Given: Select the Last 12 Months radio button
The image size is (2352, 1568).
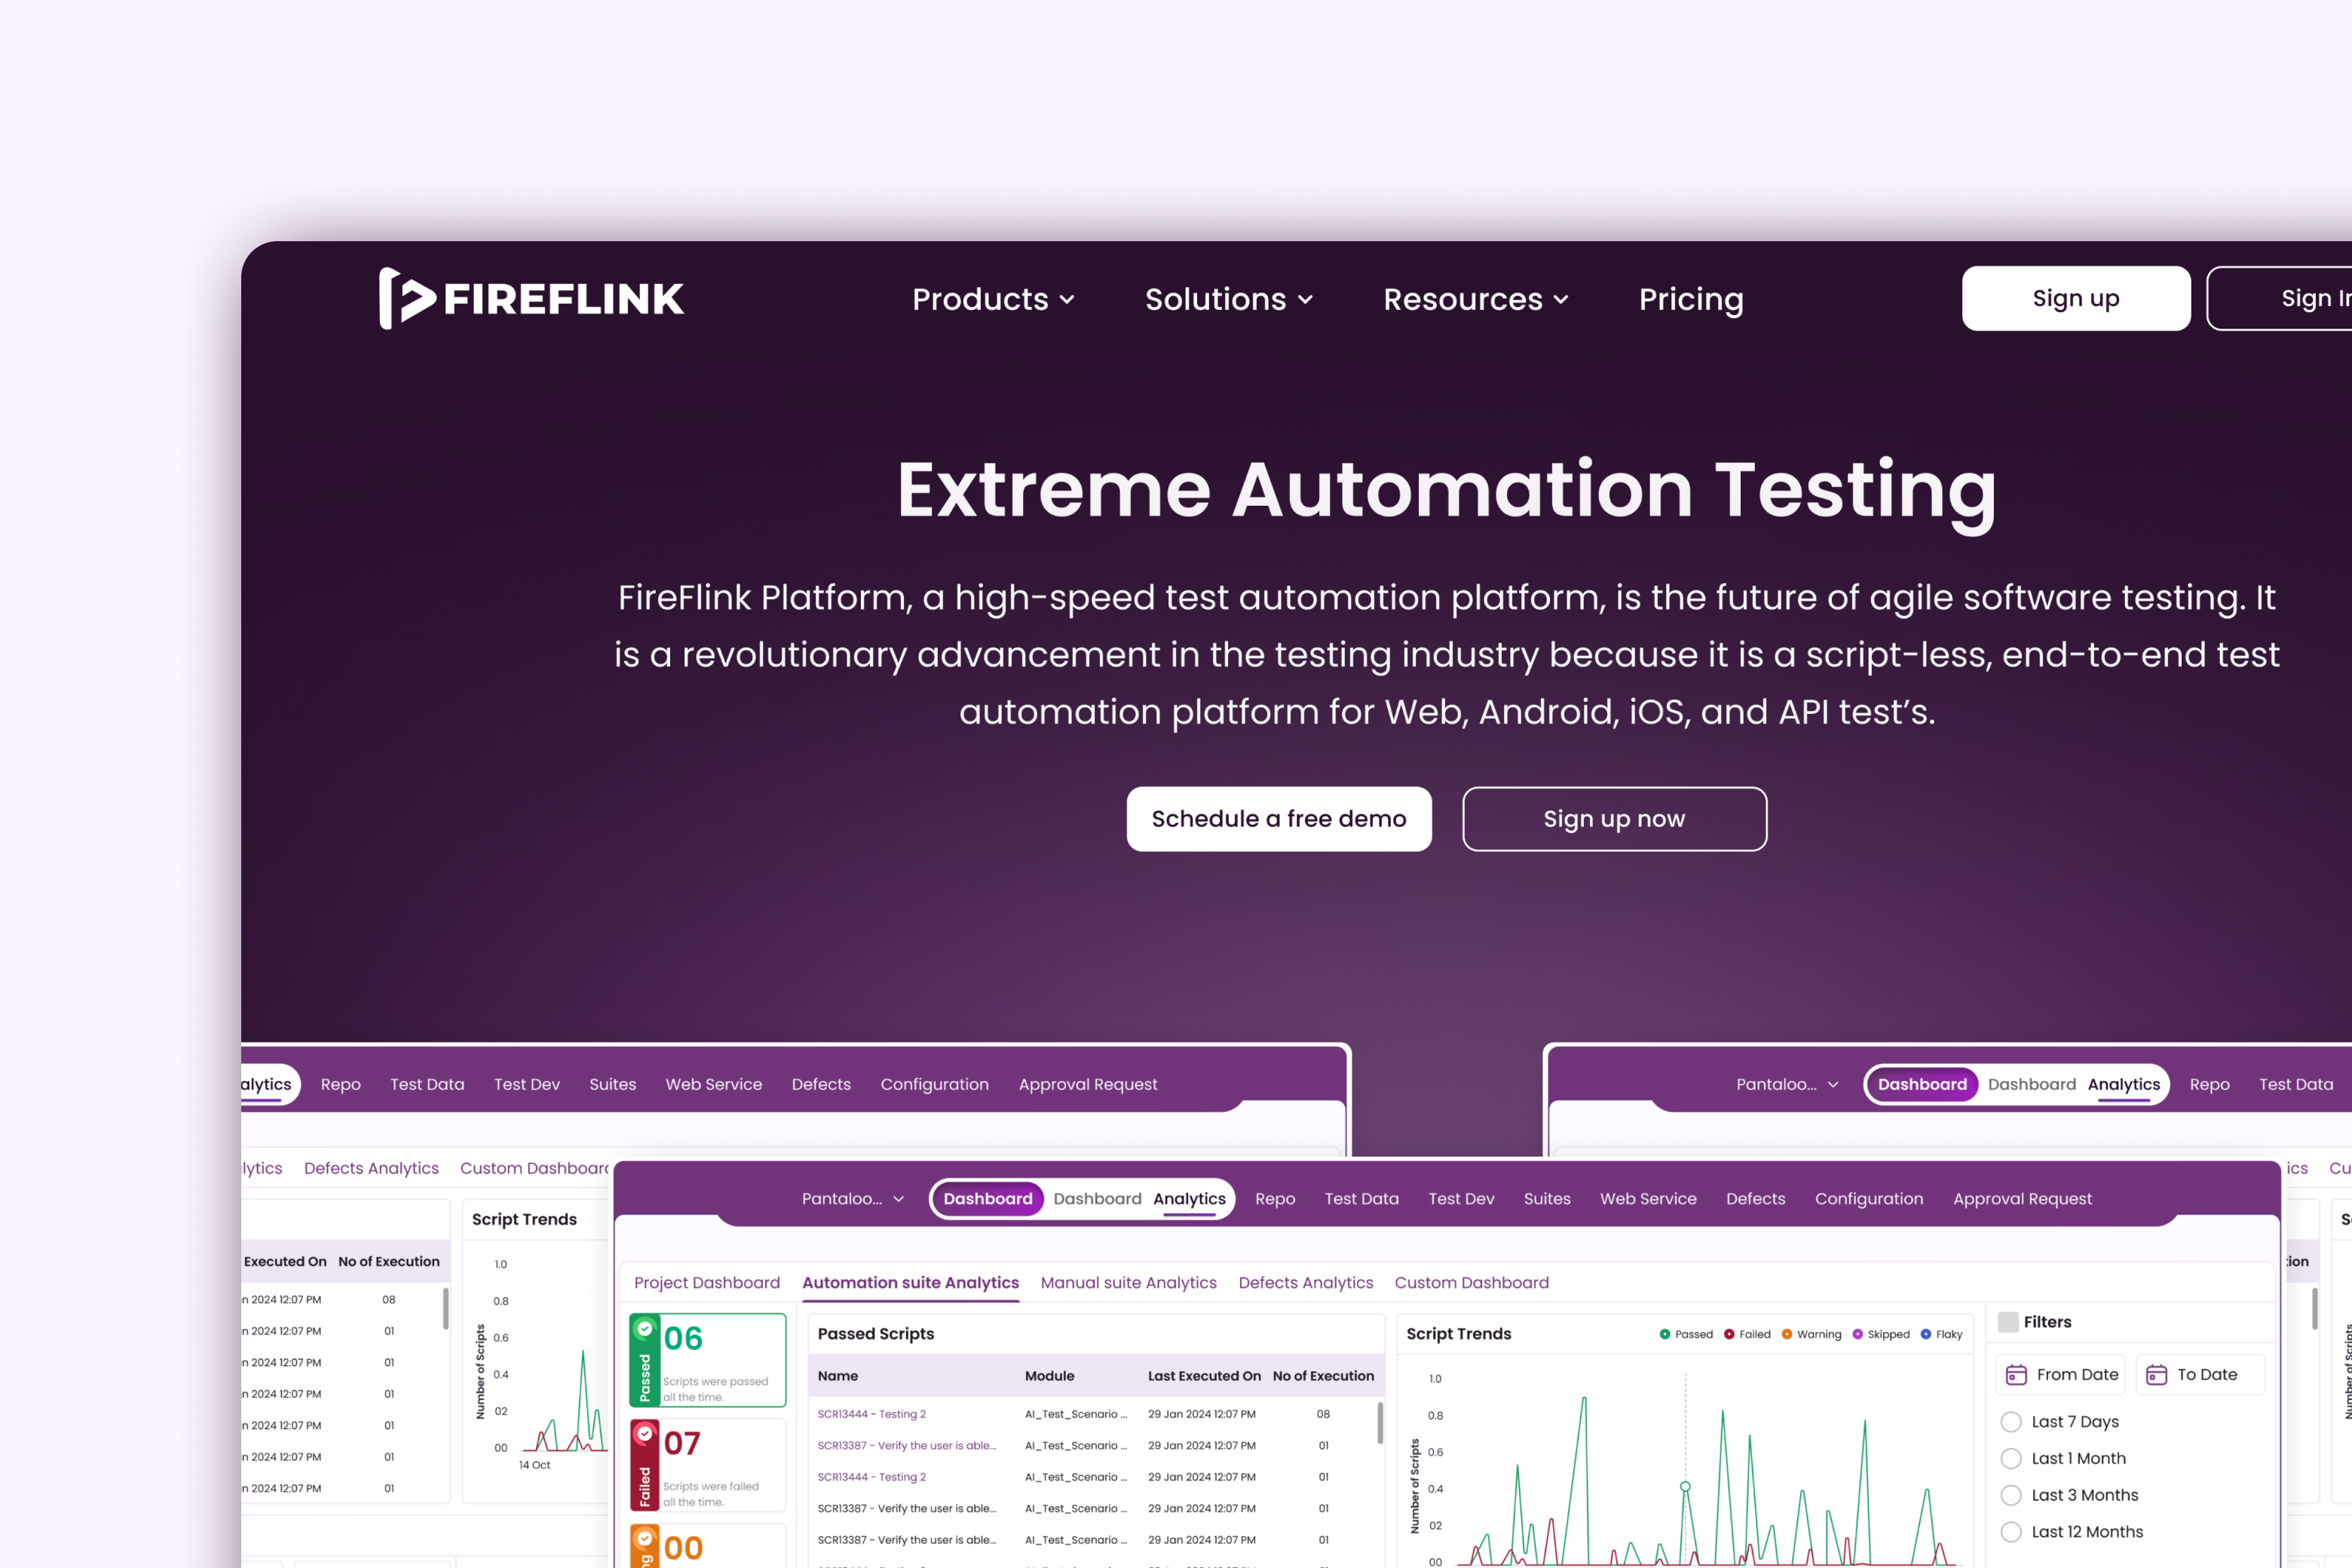Looking at the screenshot, I should (2011, 1532).
